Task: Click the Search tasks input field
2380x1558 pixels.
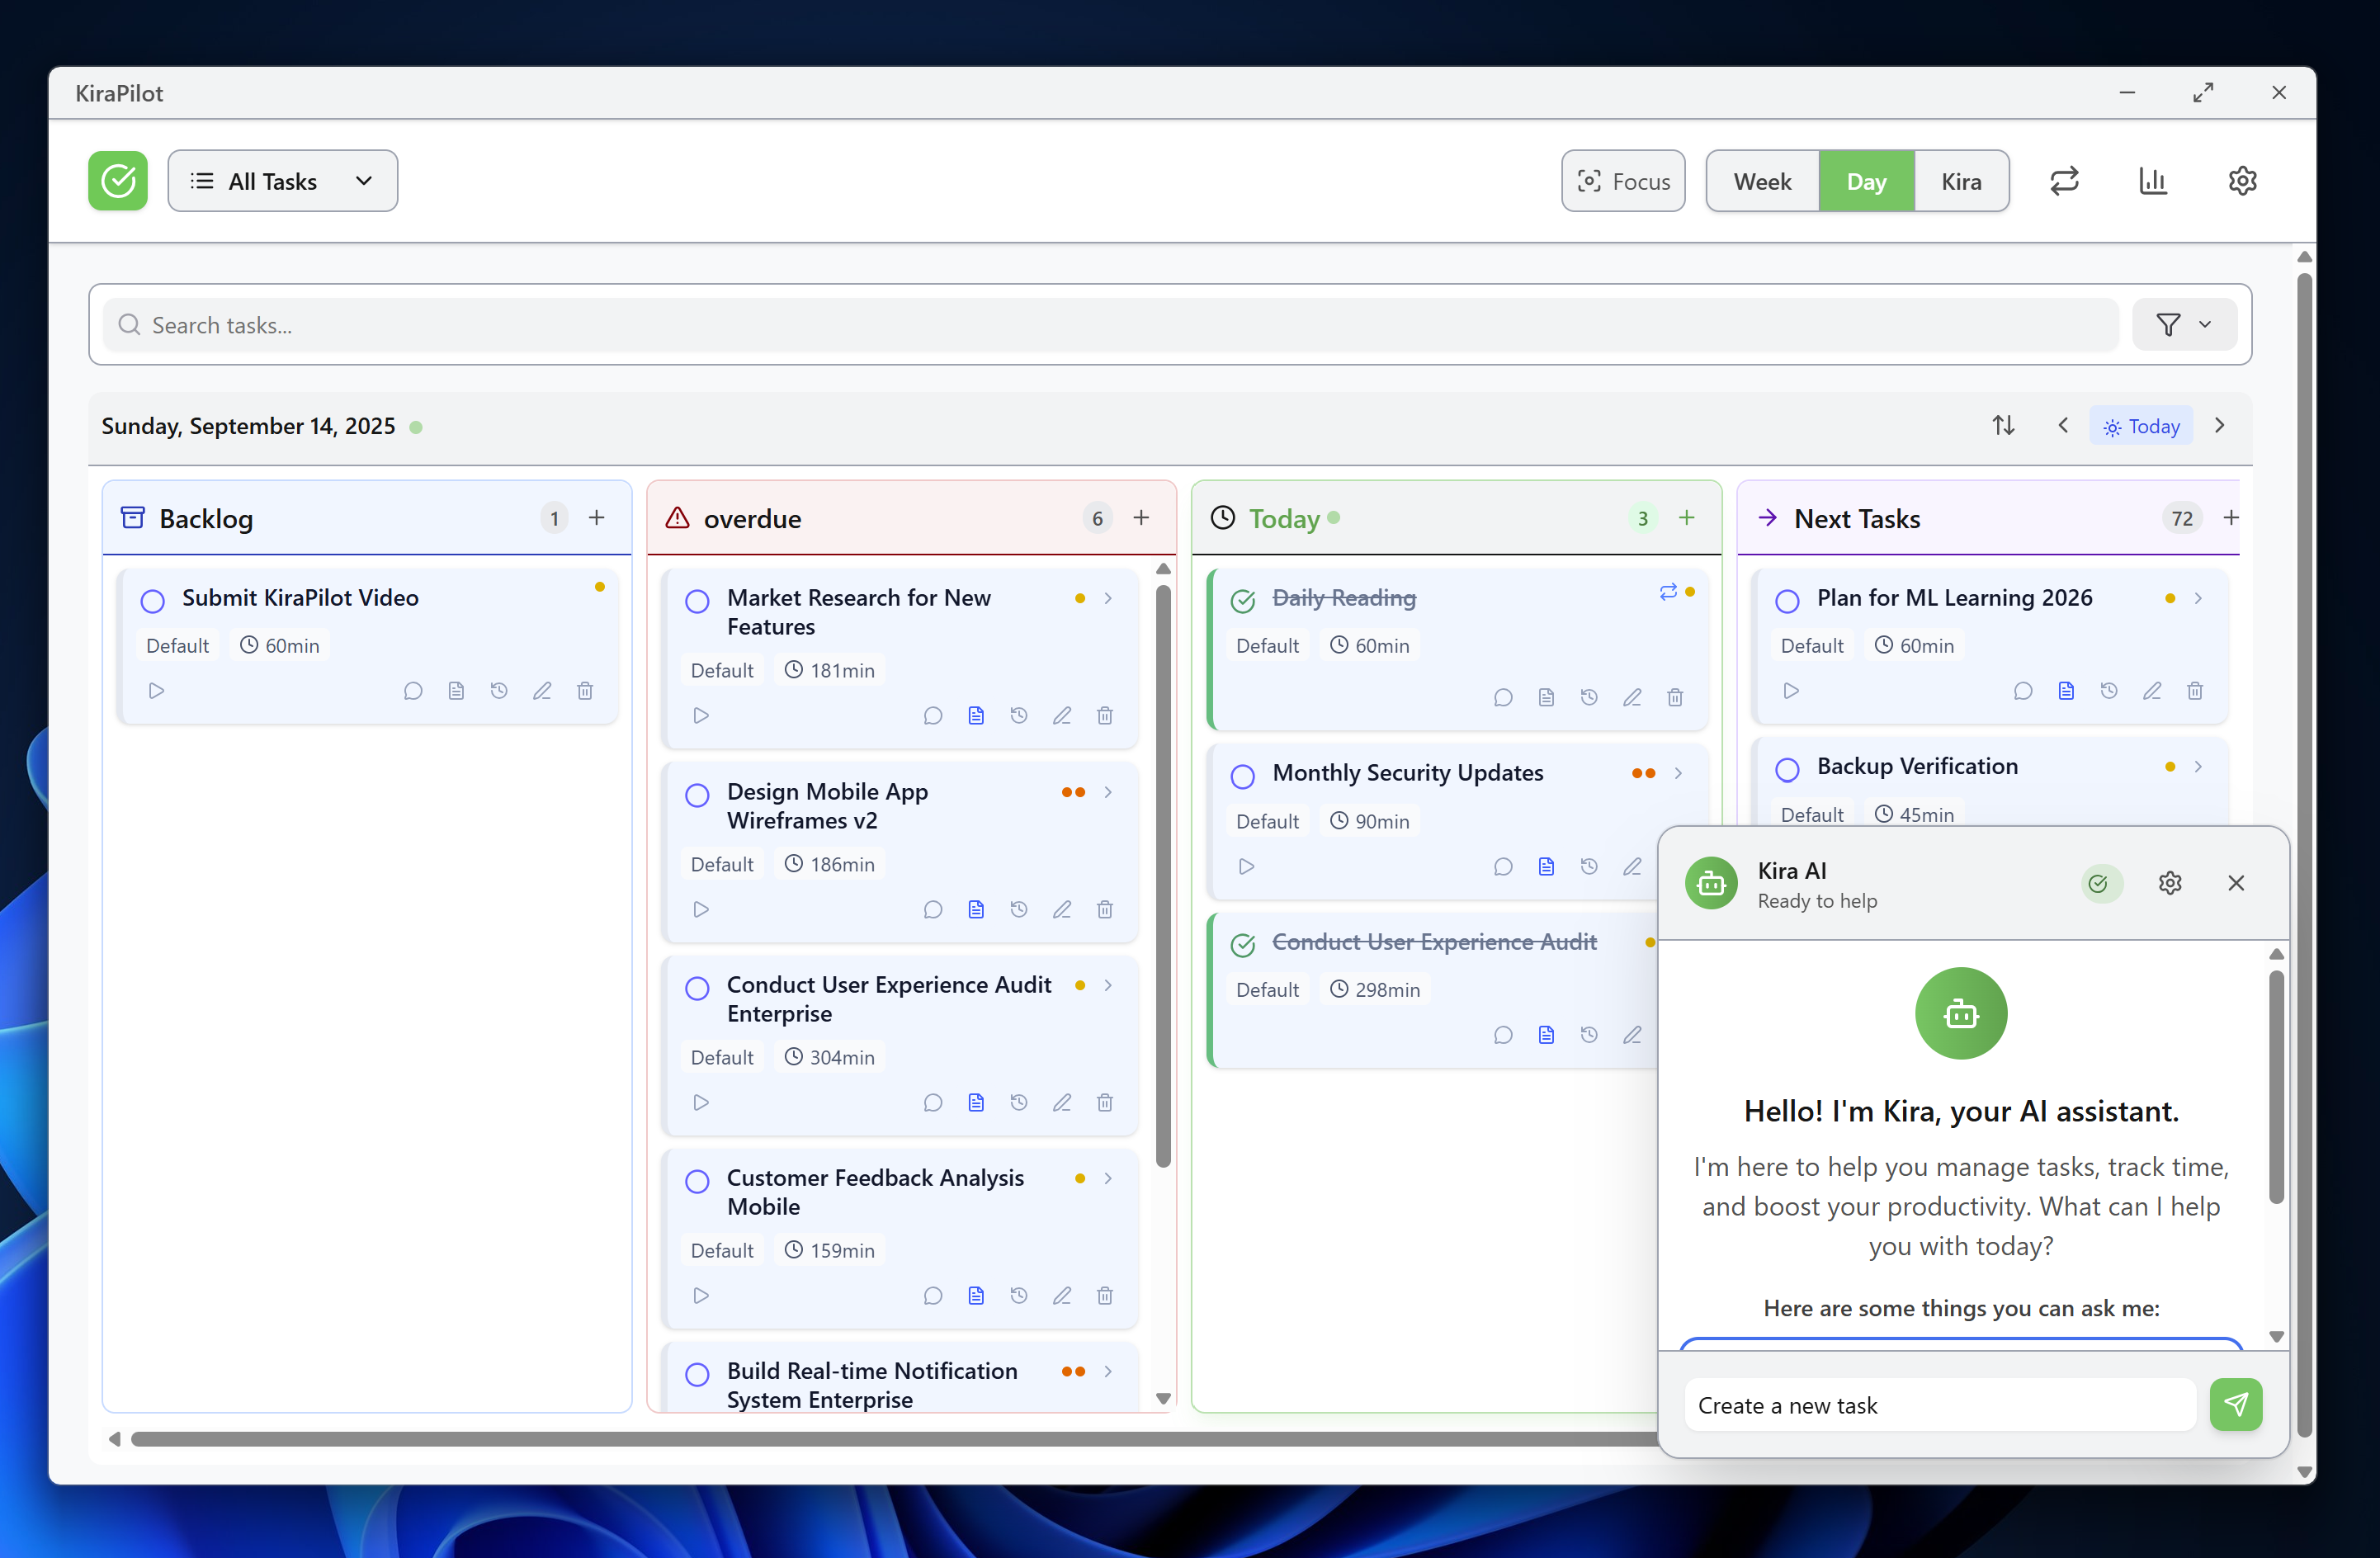Action: (x=1110, y=325)
